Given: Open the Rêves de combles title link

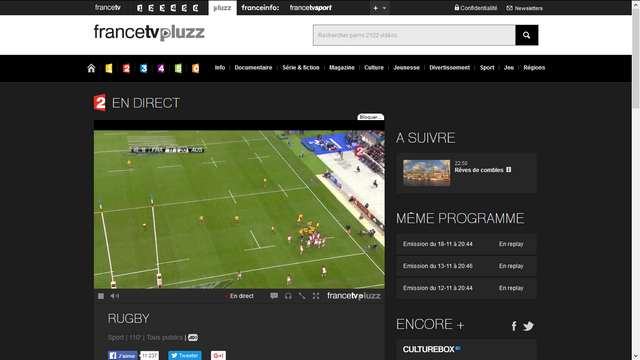Looking at the screenshot, I should point(479,170).
